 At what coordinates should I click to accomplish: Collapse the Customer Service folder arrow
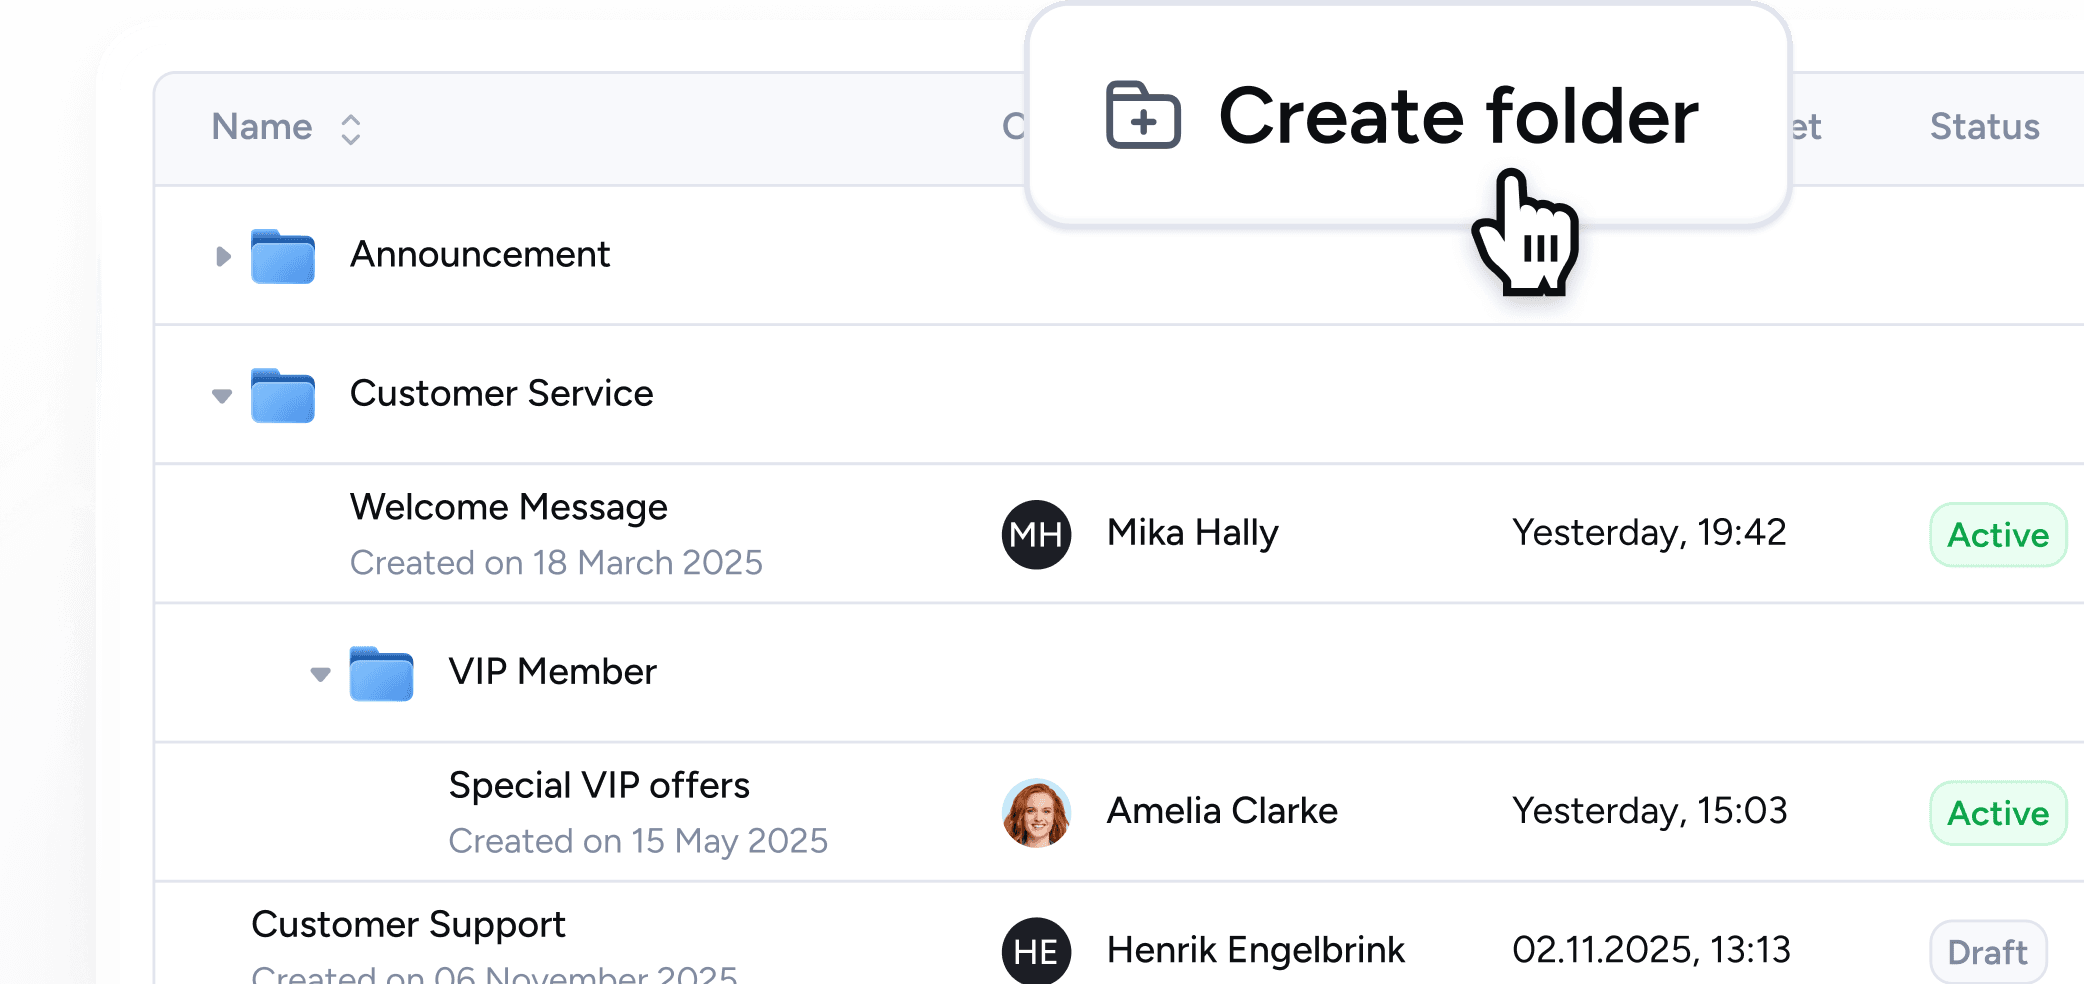(x=222, y=396)
